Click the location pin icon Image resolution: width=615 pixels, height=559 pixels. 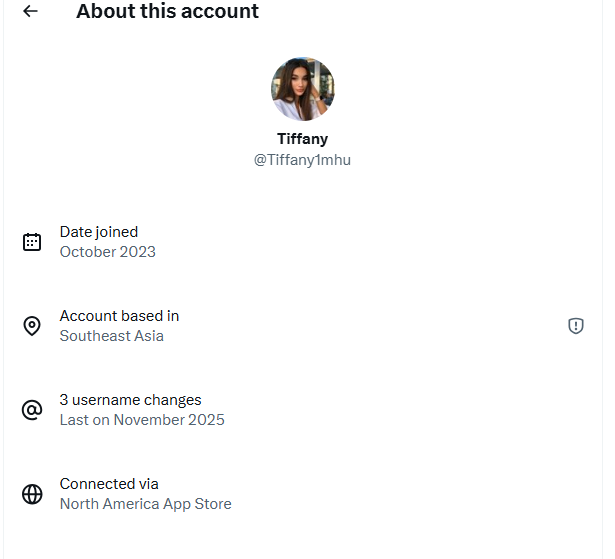tap(32, 326)
